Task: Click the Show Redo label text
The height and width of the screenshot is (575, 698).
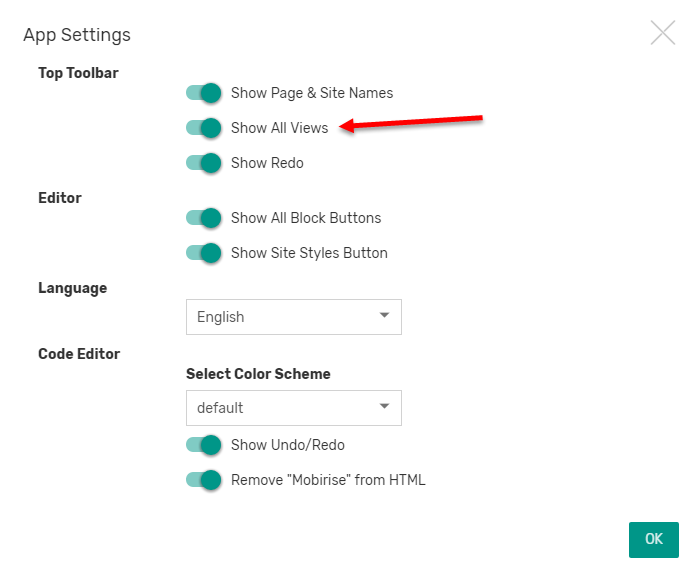Action: coord(267,163)
